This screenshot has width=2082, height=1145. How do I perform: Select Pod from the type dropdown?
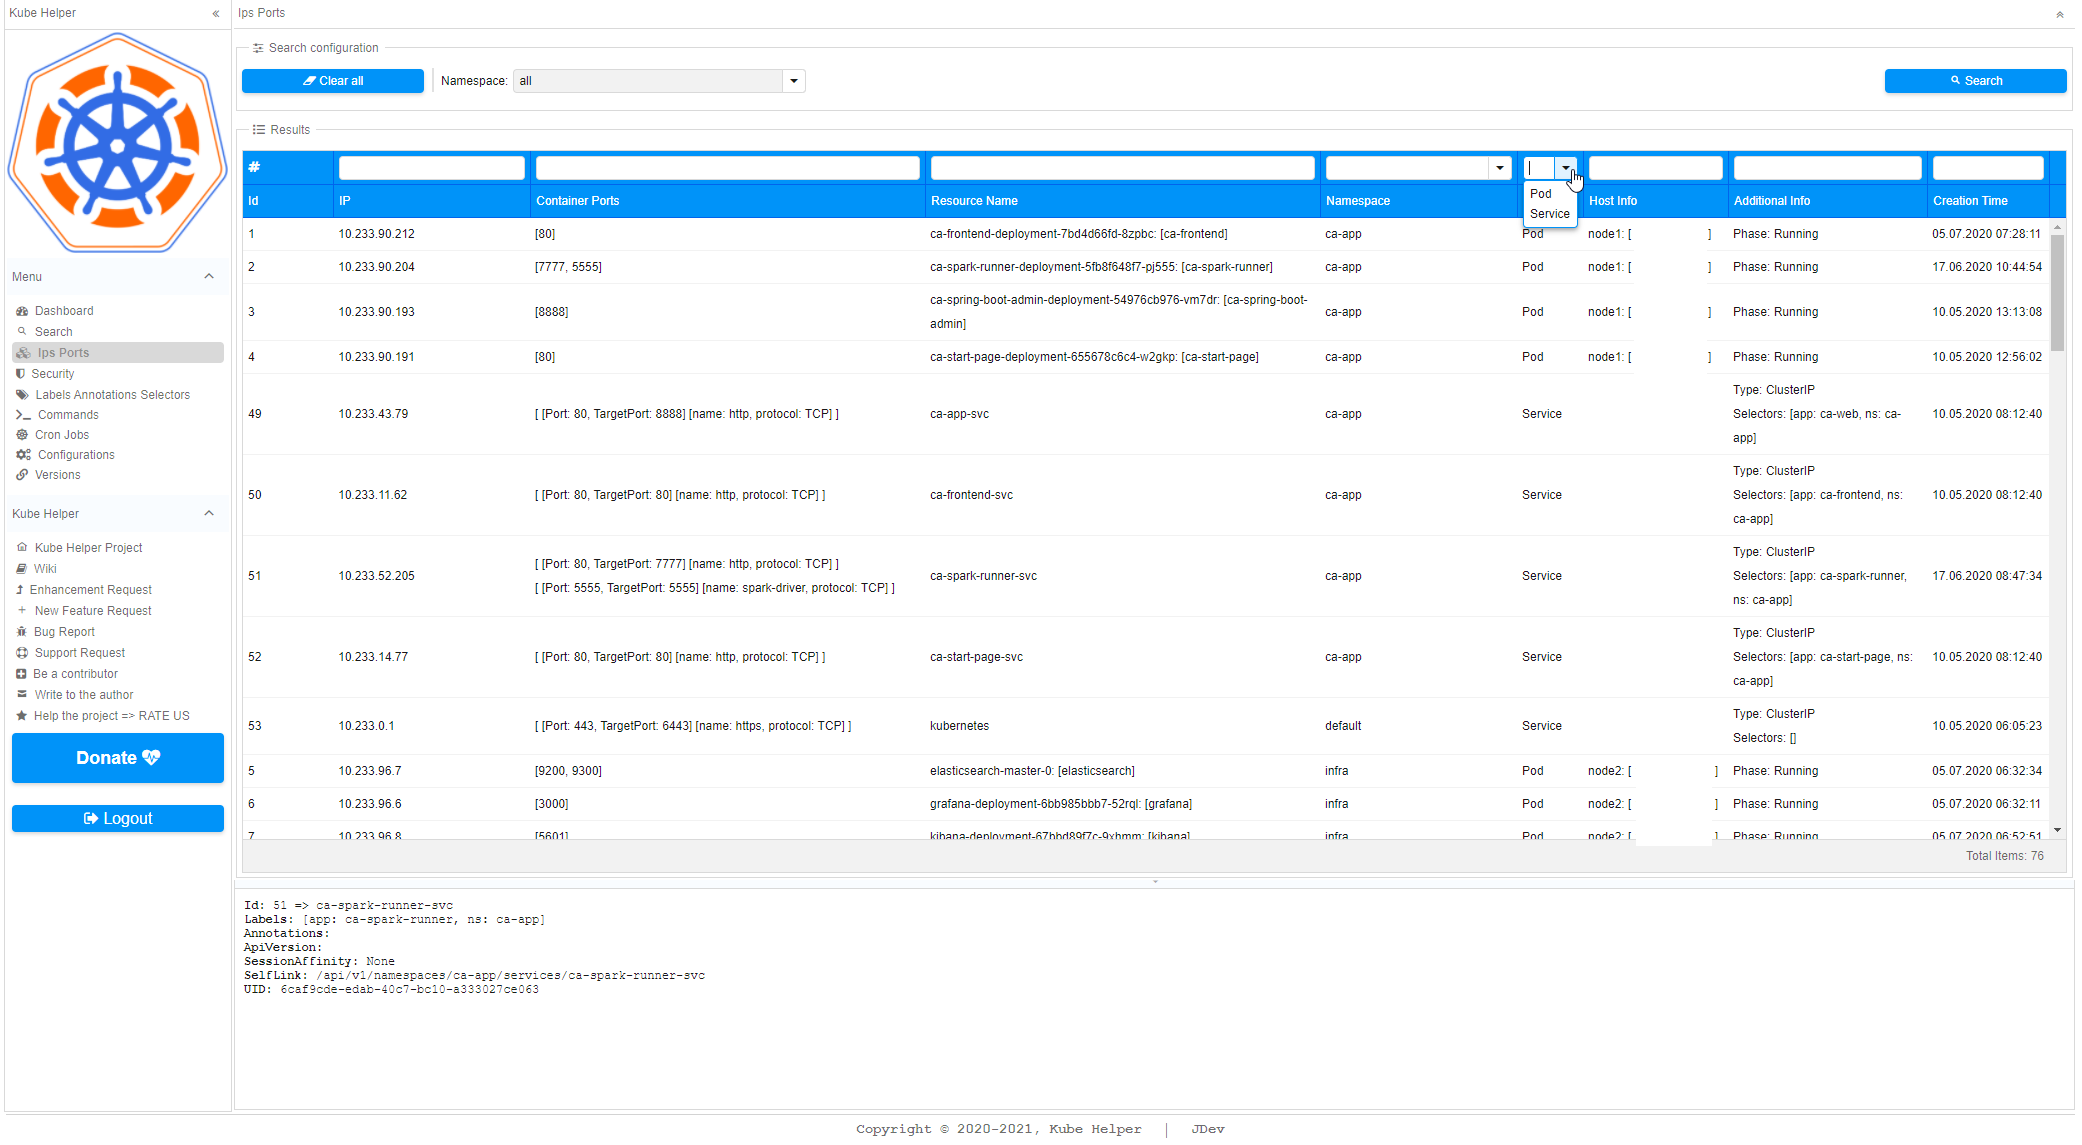tap(1540, 194)
